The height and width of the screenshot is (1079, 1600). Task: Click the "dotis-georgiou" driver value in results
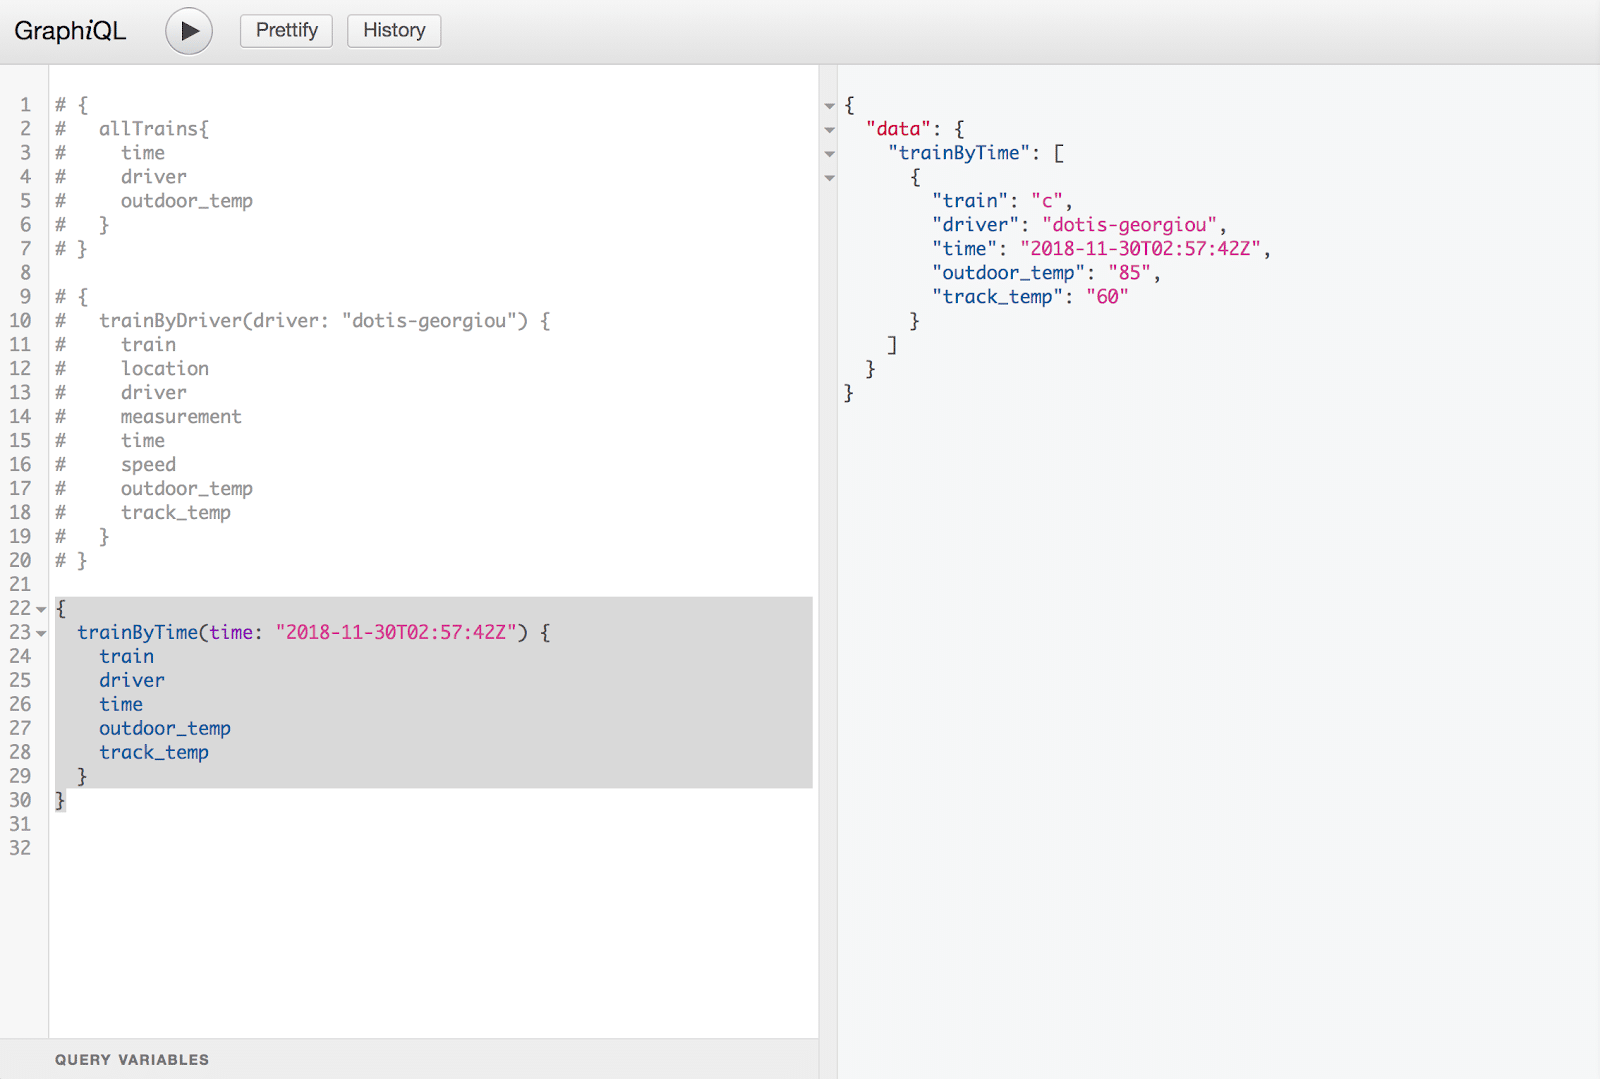tap(1129, 225)
